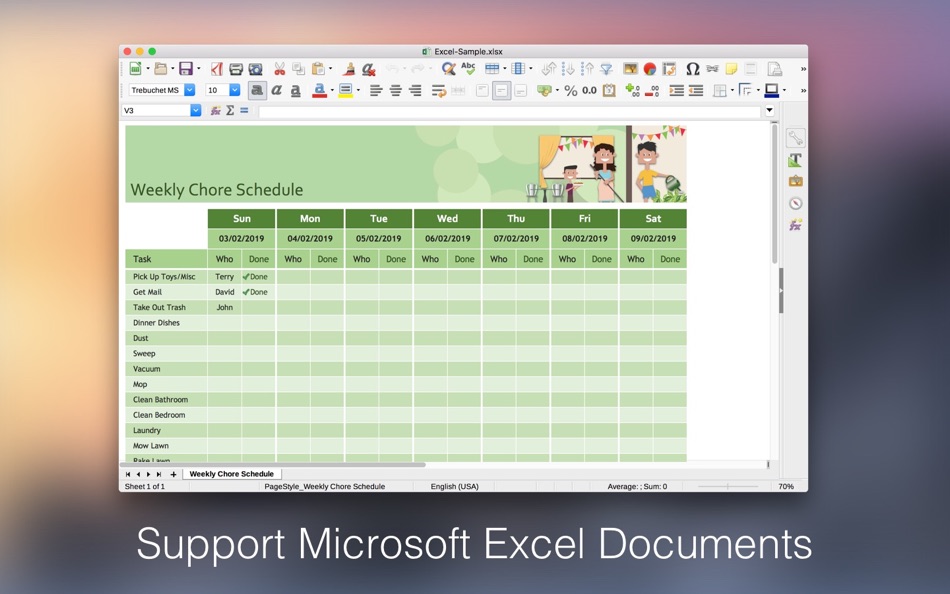Insert special character (Omega)
Image resolution: width=950 pixels, height=594 pixels.
[693, 68]
